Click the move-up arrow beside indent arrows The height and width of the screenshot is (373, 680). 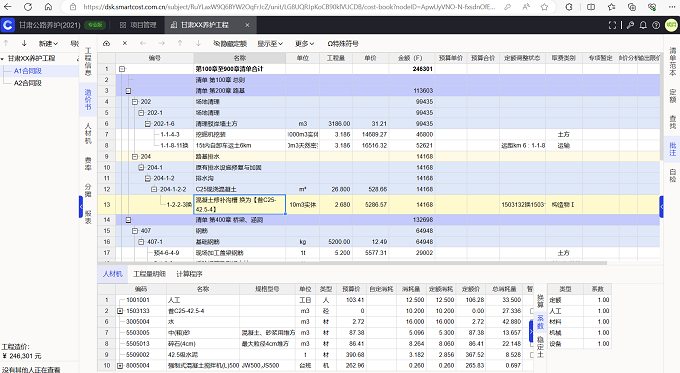tap(180, 43)
